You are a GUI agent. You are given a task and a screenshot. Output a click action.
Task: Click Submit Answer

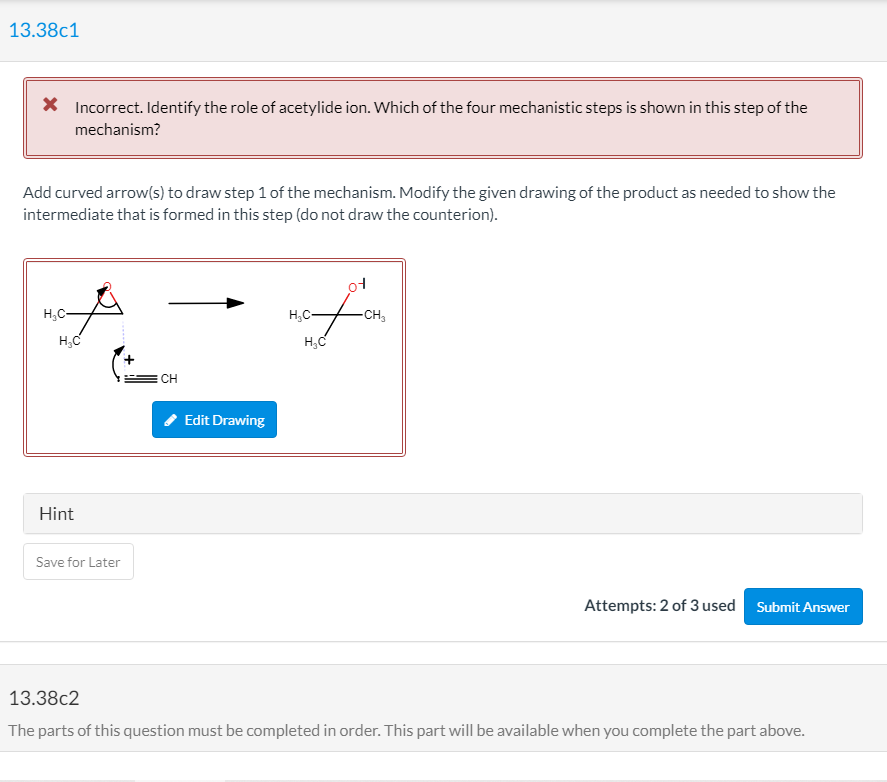pyautogui.click(x=803, y=606)
